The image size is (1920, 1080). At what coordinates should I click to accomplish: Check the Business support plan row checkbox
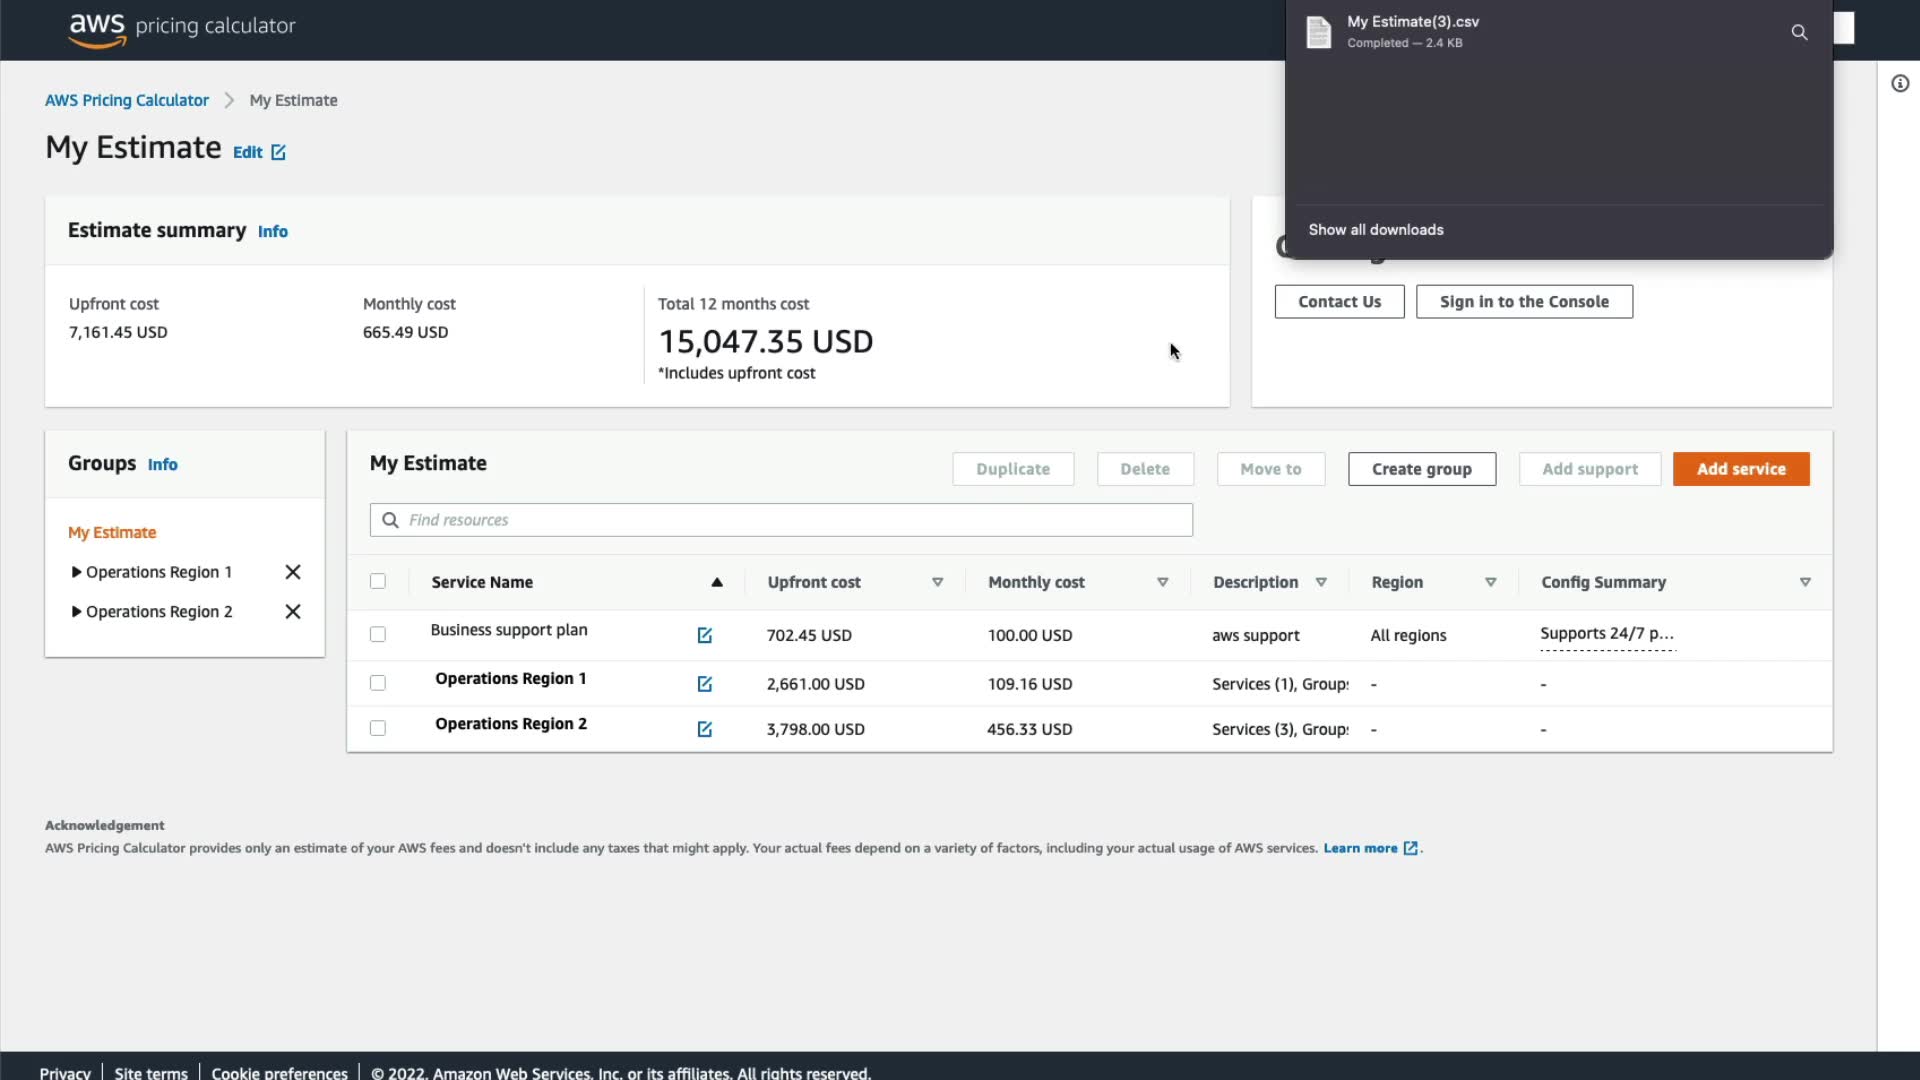point(378,635)
